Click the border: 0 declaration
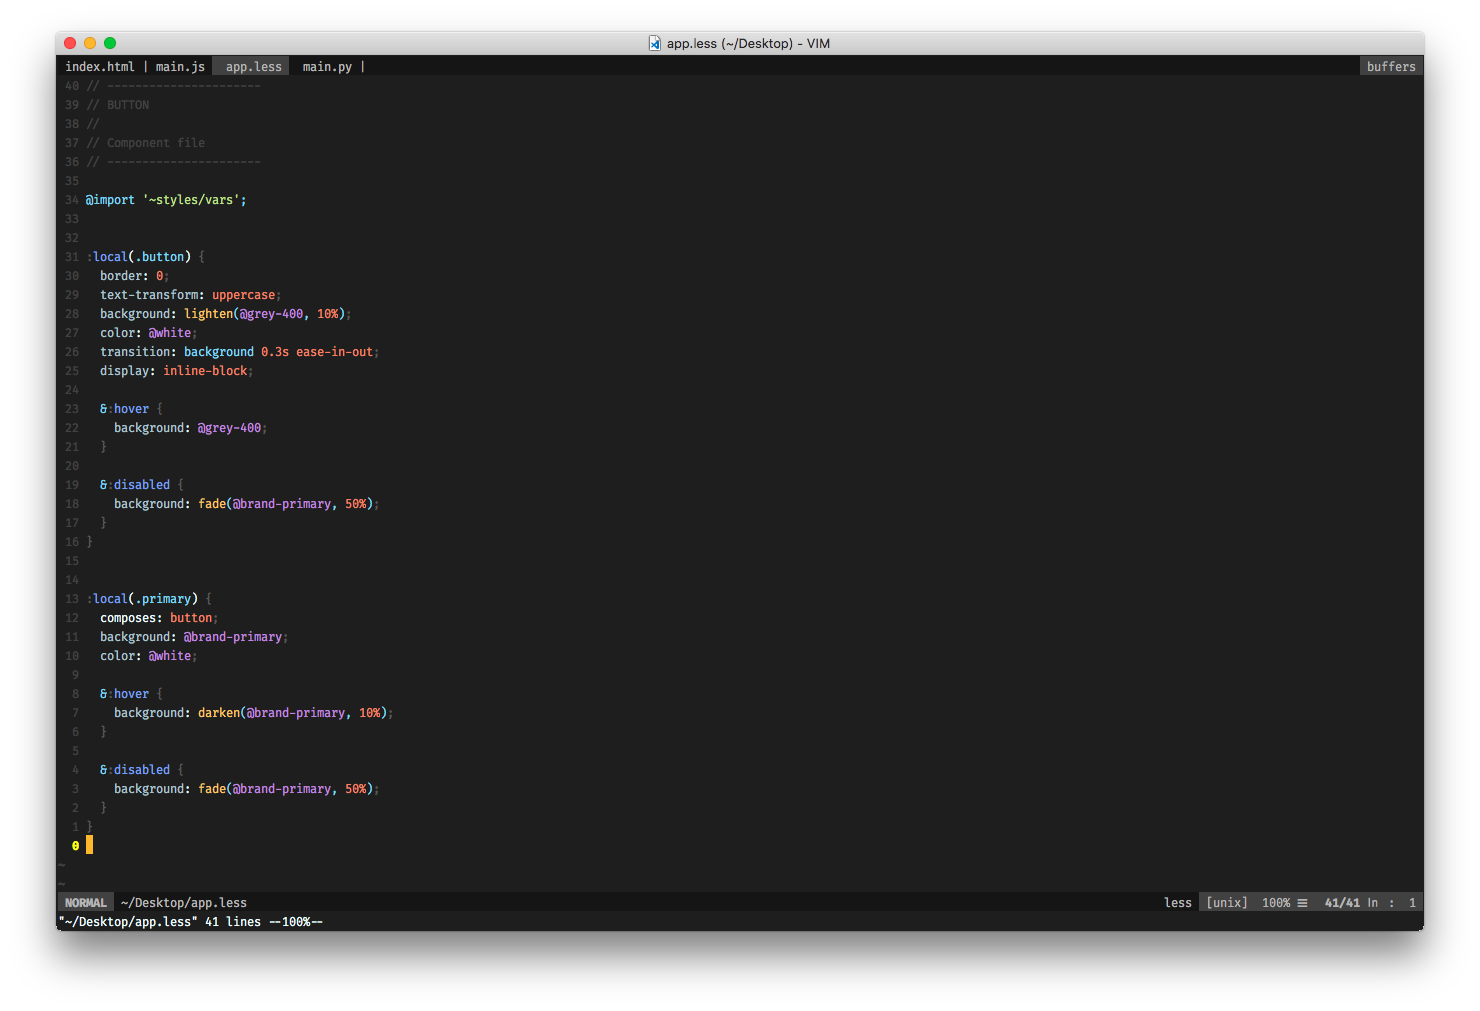The height and width of the screenshot is (1011, 1480). pyautogui.click(x=133, y=276)
